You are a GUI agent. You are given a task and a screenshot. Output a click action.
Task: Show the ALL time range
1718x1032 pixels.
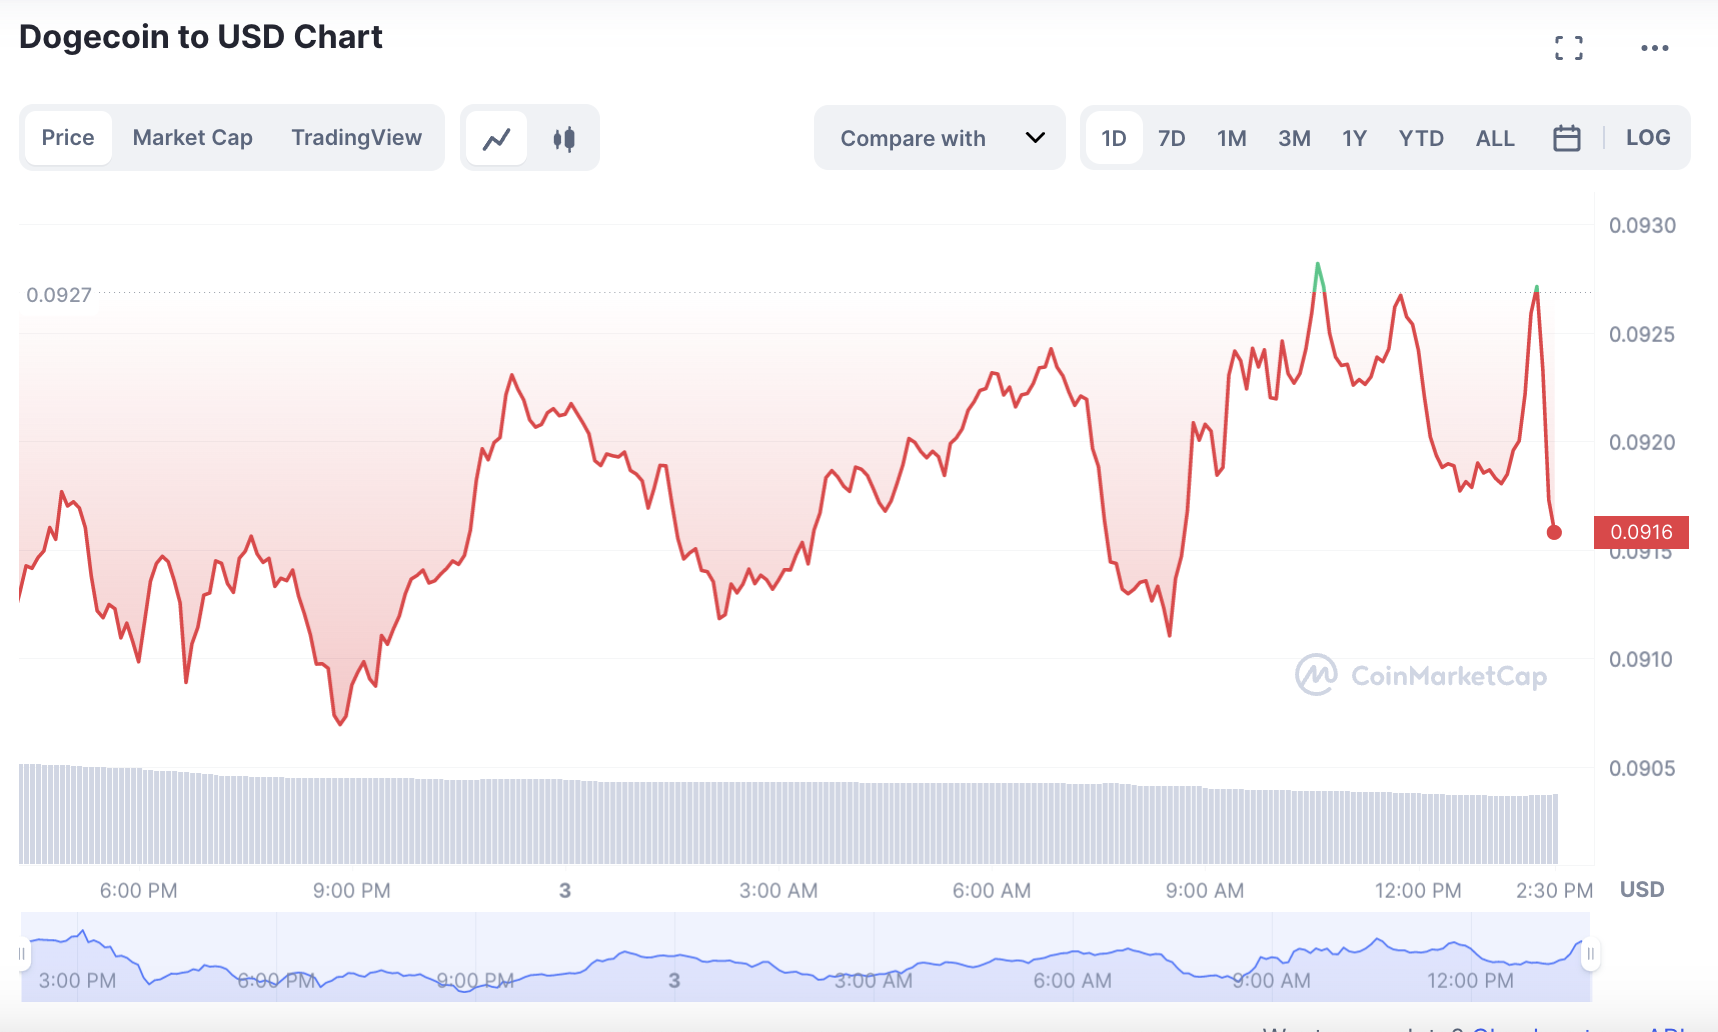1495,138
